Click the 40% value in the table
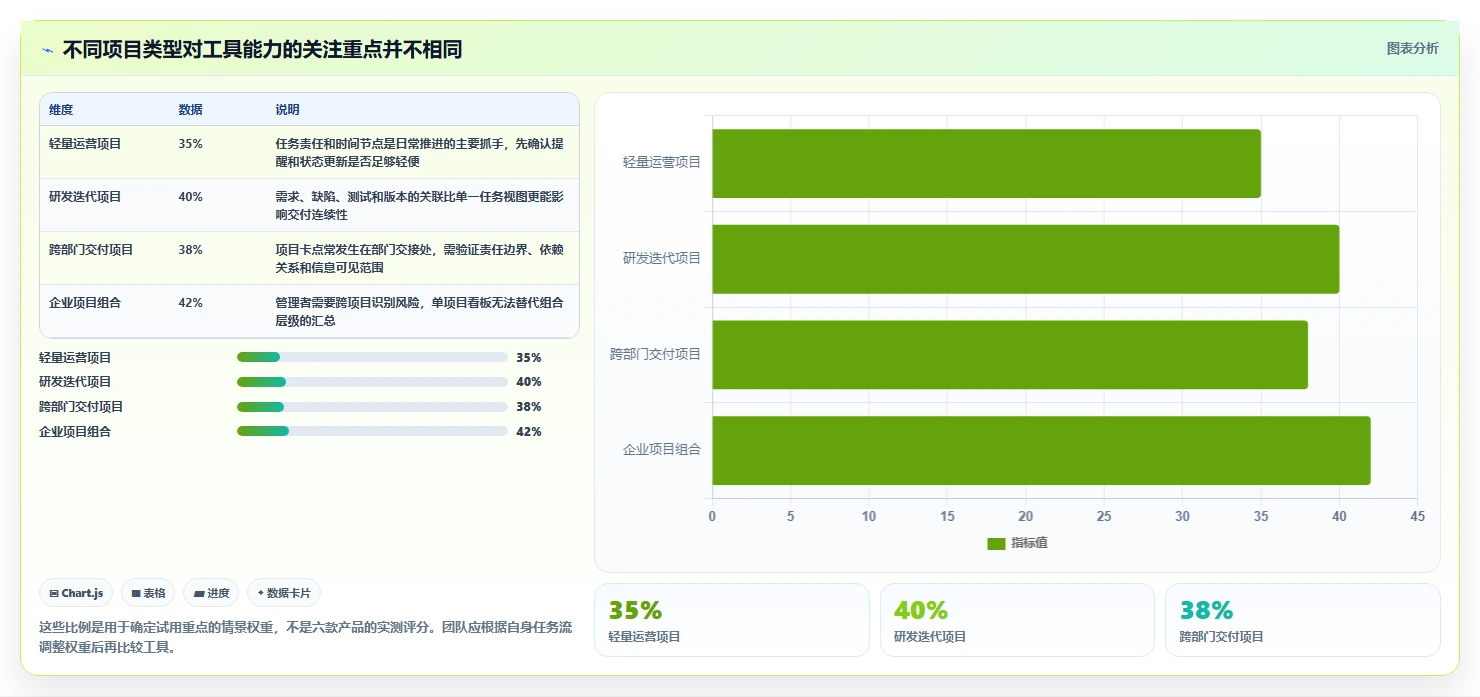 click(190, 197)
